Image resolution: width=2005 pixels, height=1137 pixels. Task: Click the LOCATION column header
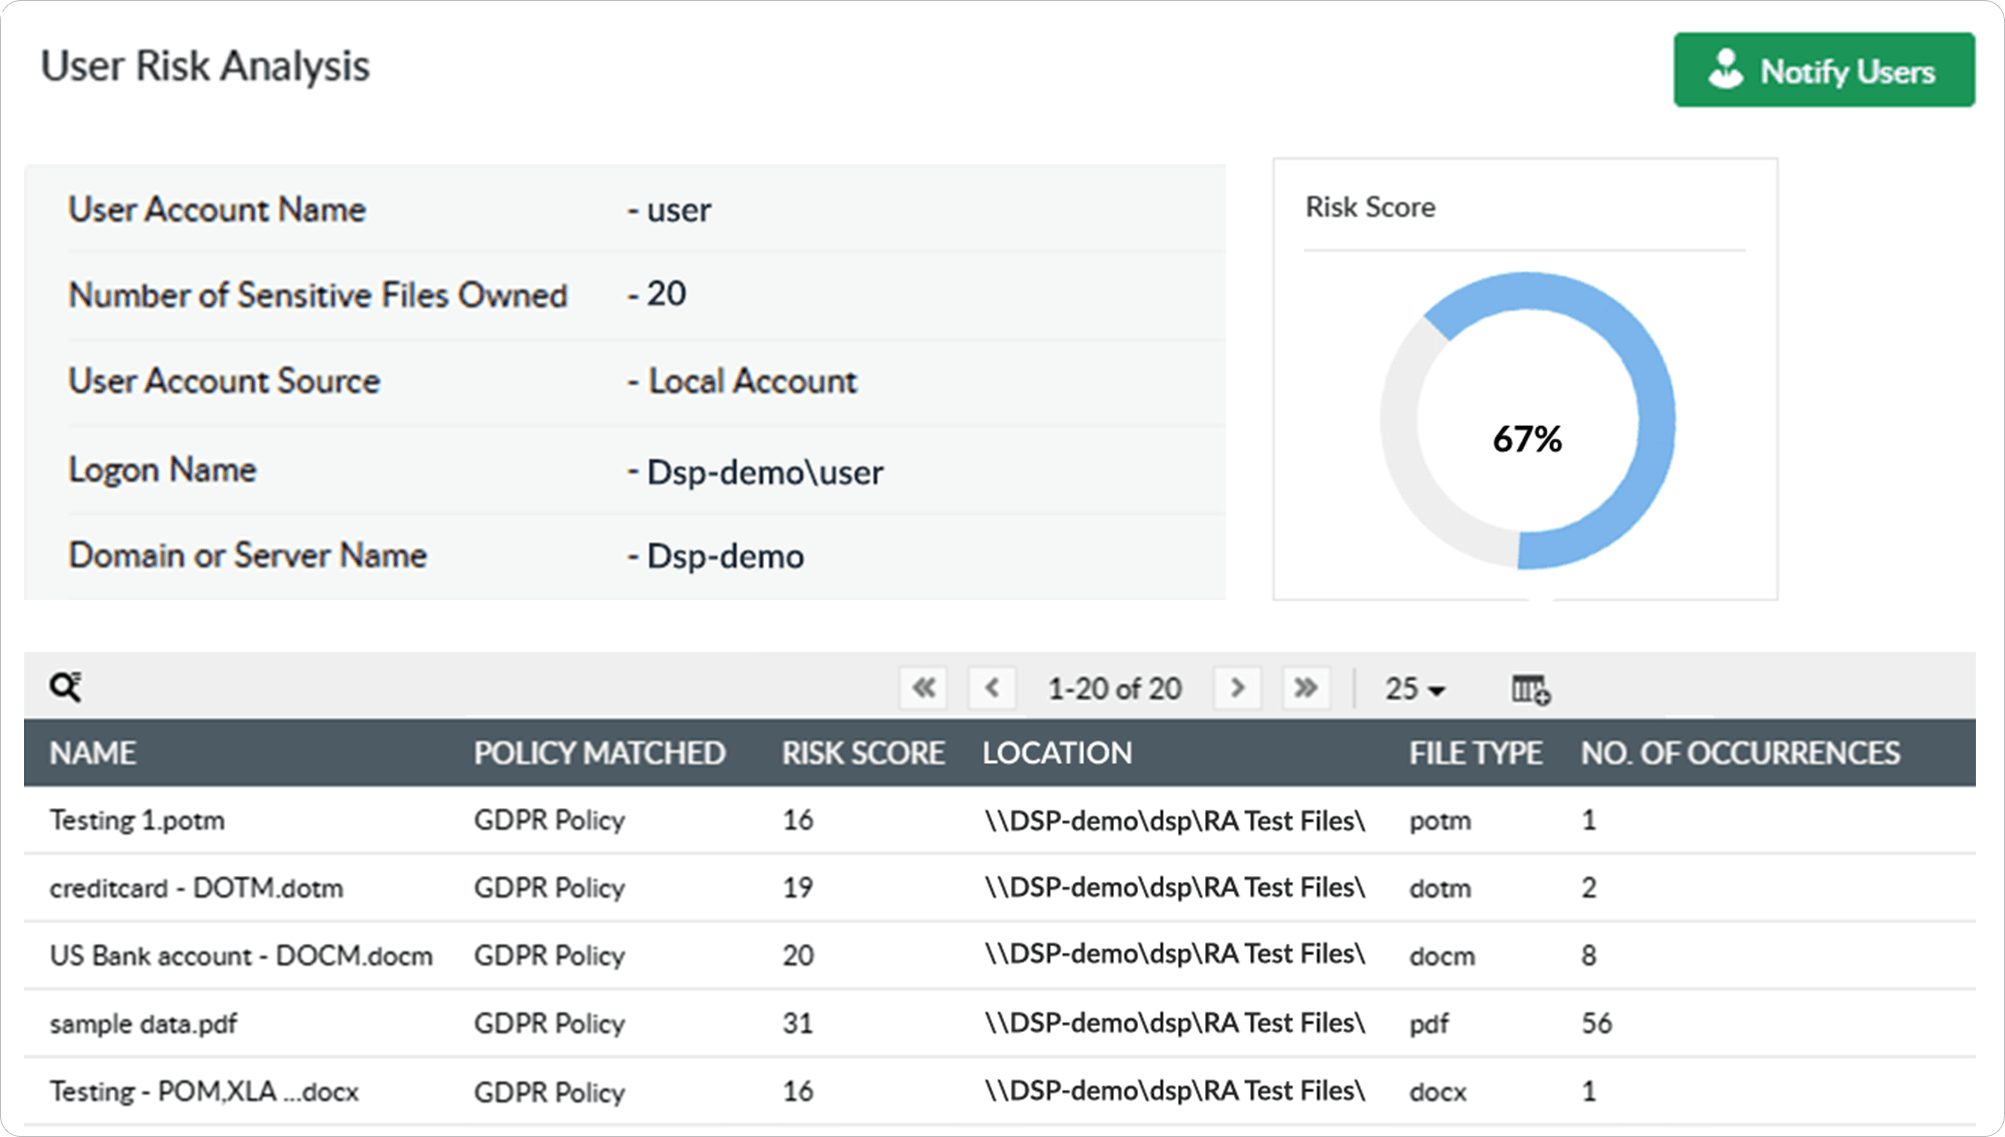(1057, 753)
